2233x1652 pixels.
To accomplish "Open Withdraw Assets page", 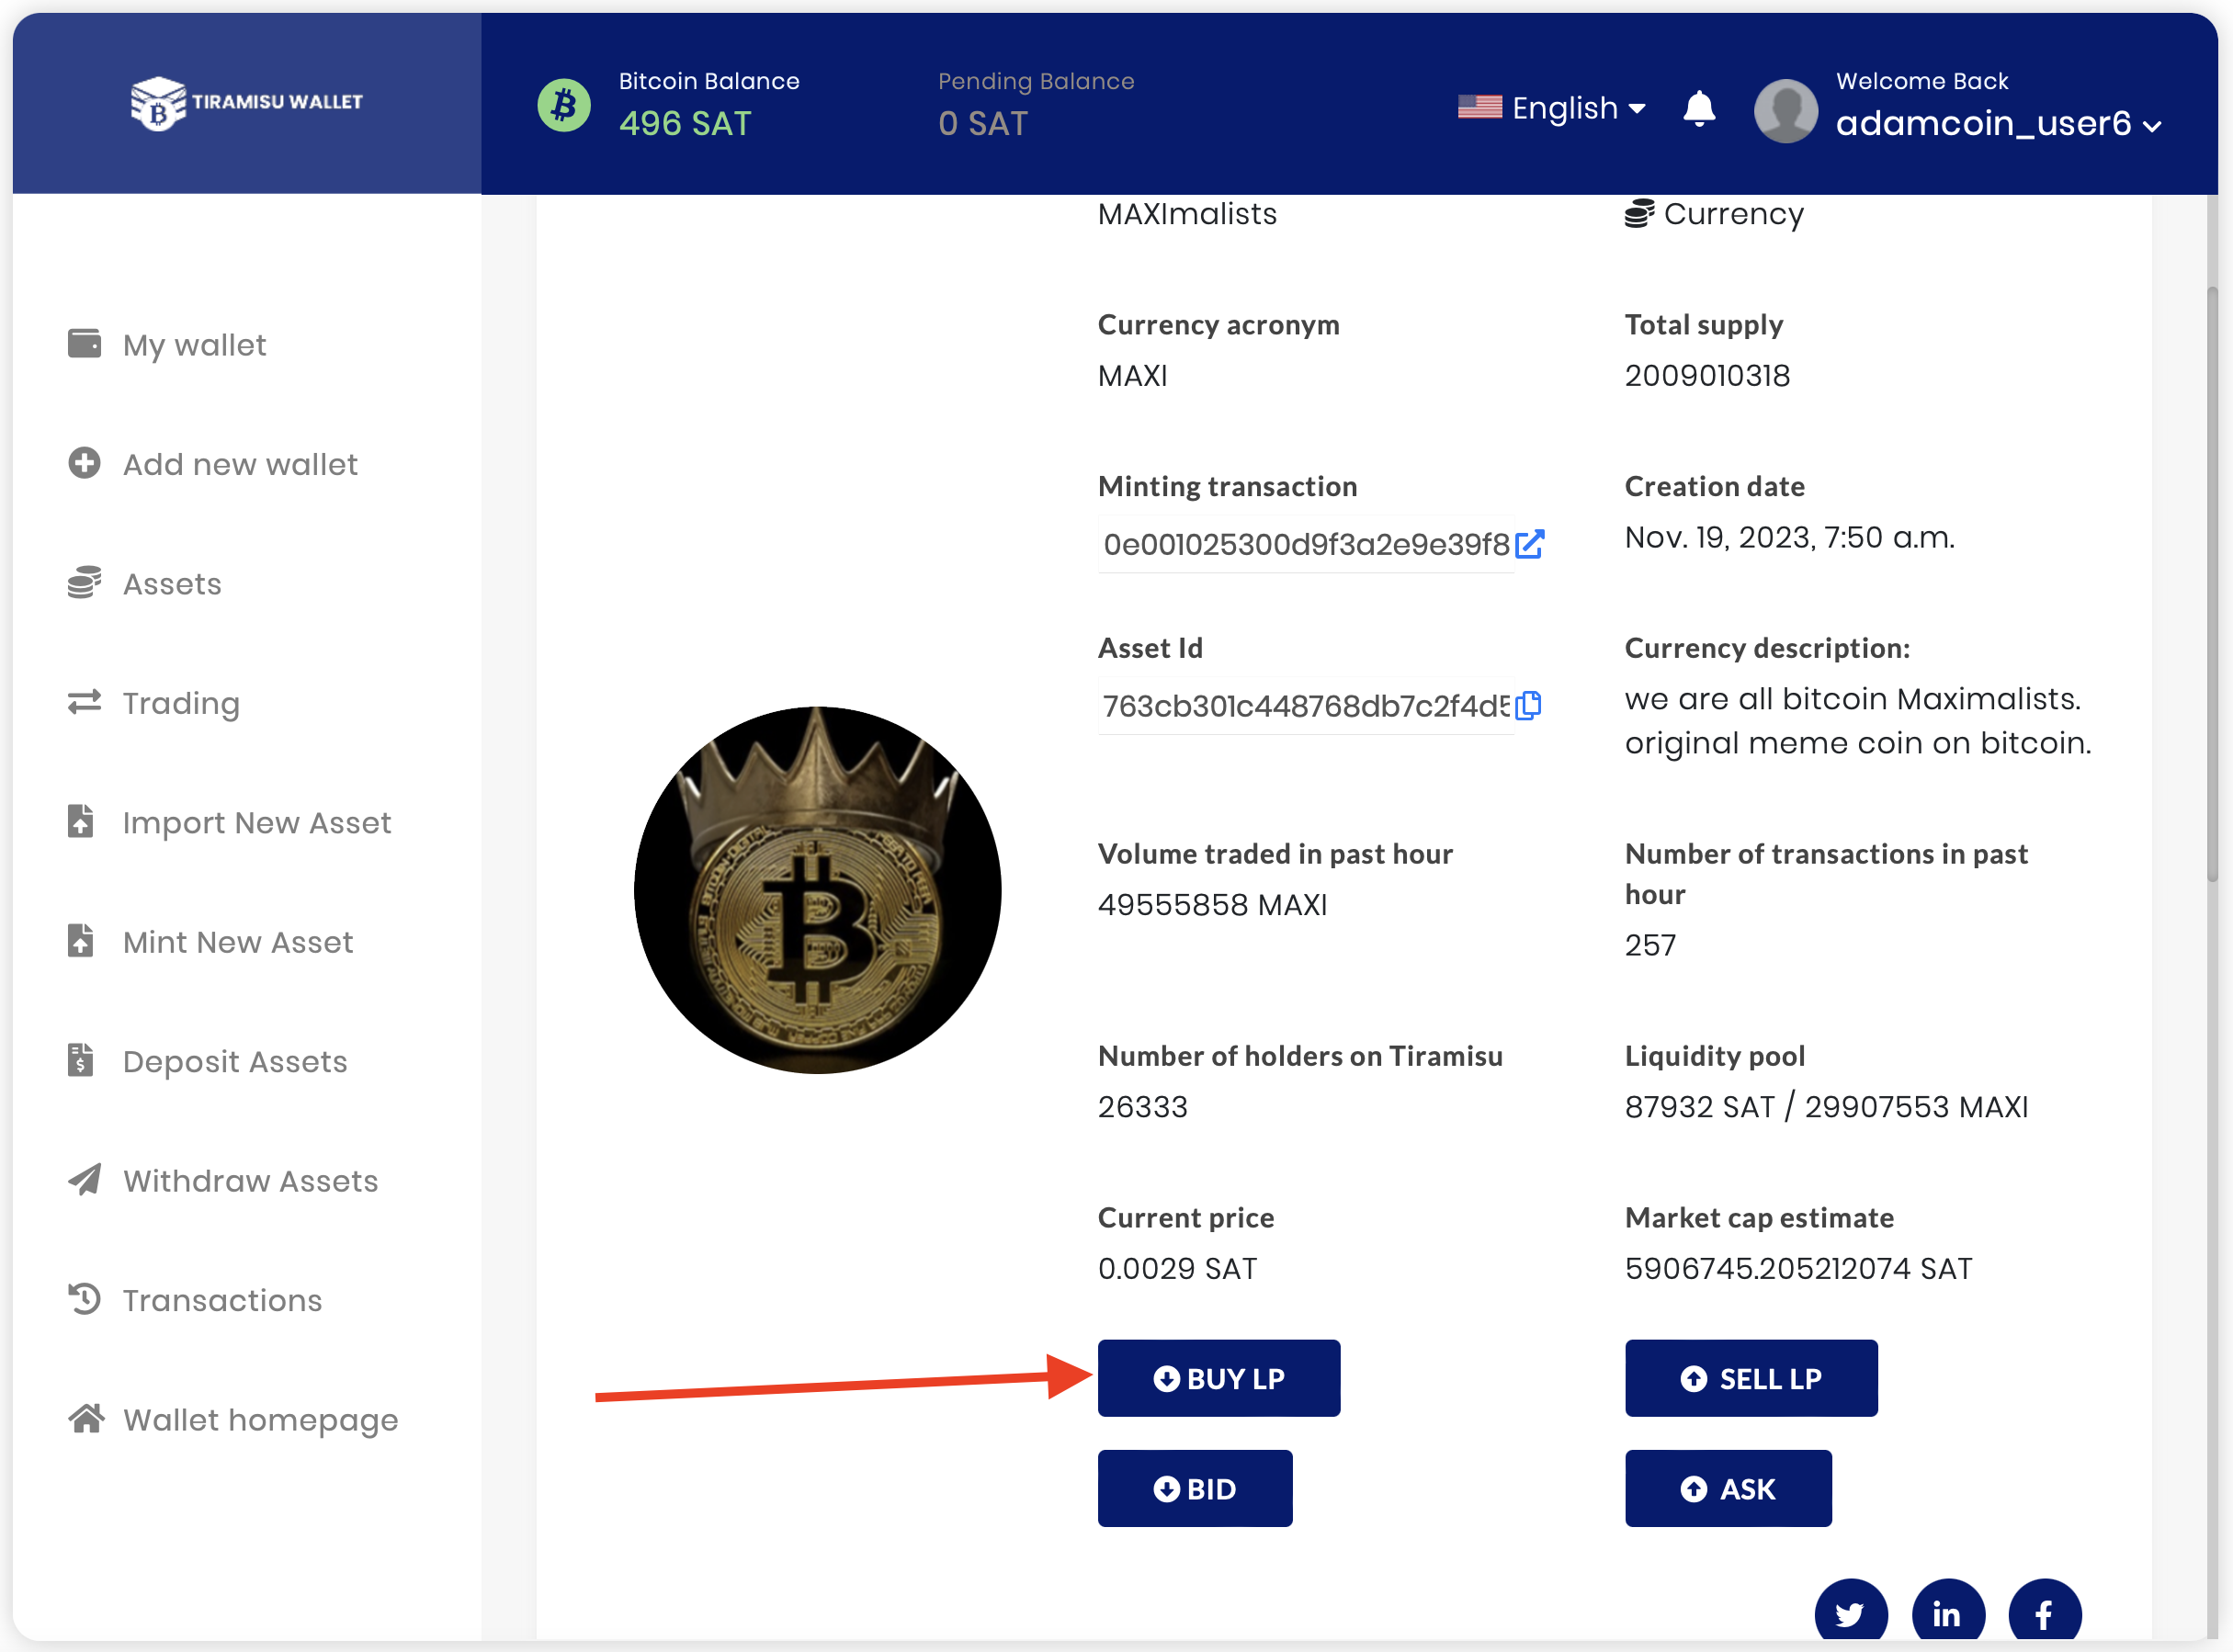I will coord(250,1181).
